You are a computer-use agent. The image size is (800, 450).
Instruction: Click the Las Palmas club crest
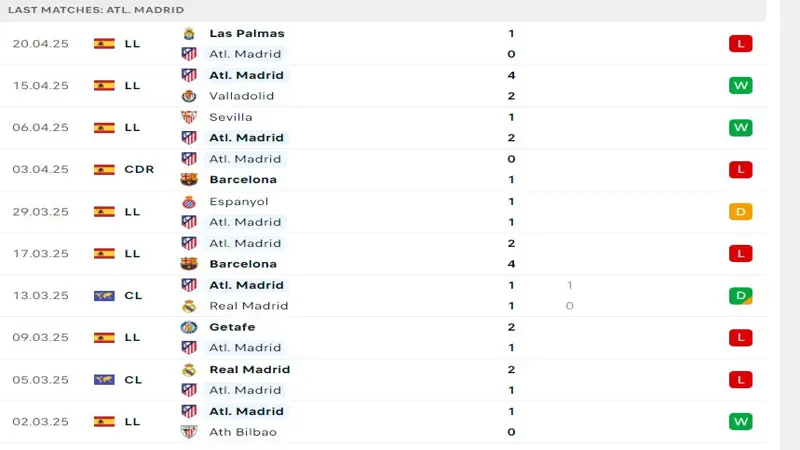189,33
